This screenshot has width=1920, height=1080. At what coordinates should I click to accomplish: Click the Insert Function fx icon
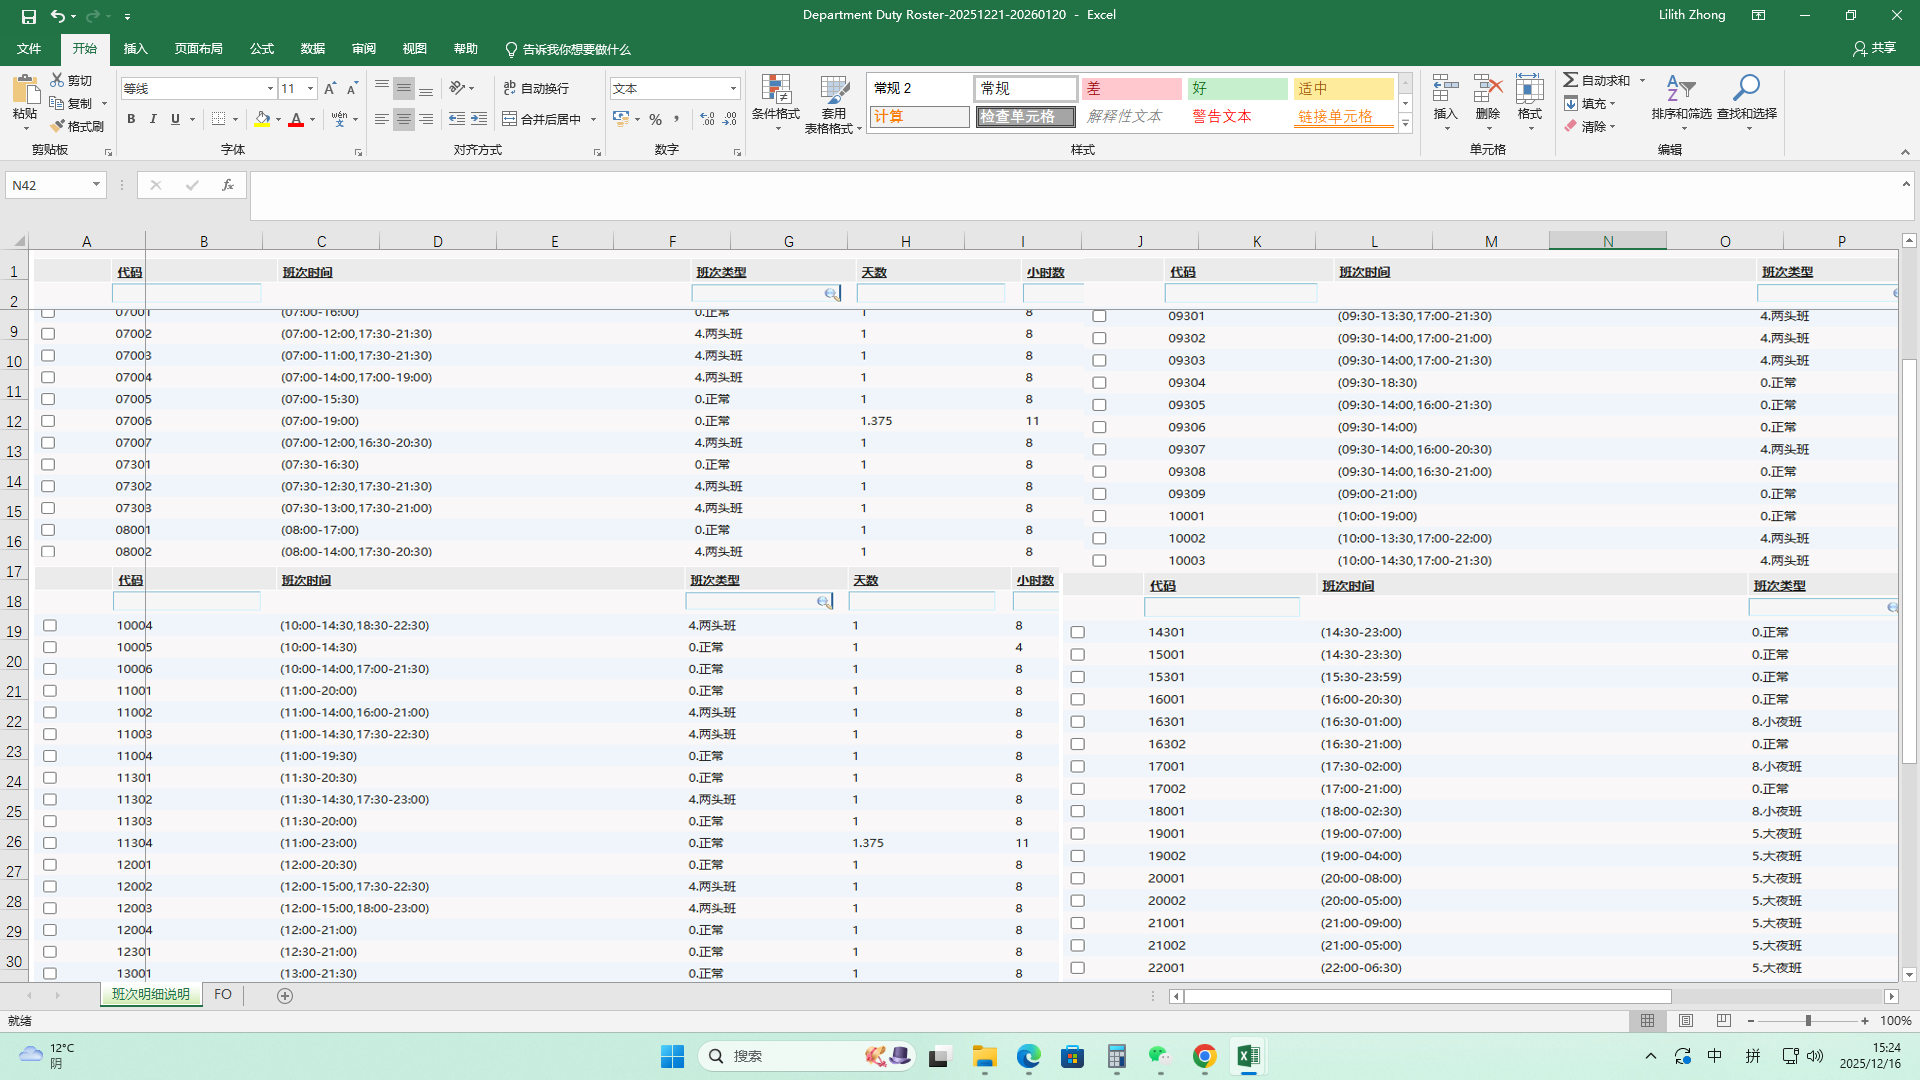pyautogui.click(x=228, y=185)
